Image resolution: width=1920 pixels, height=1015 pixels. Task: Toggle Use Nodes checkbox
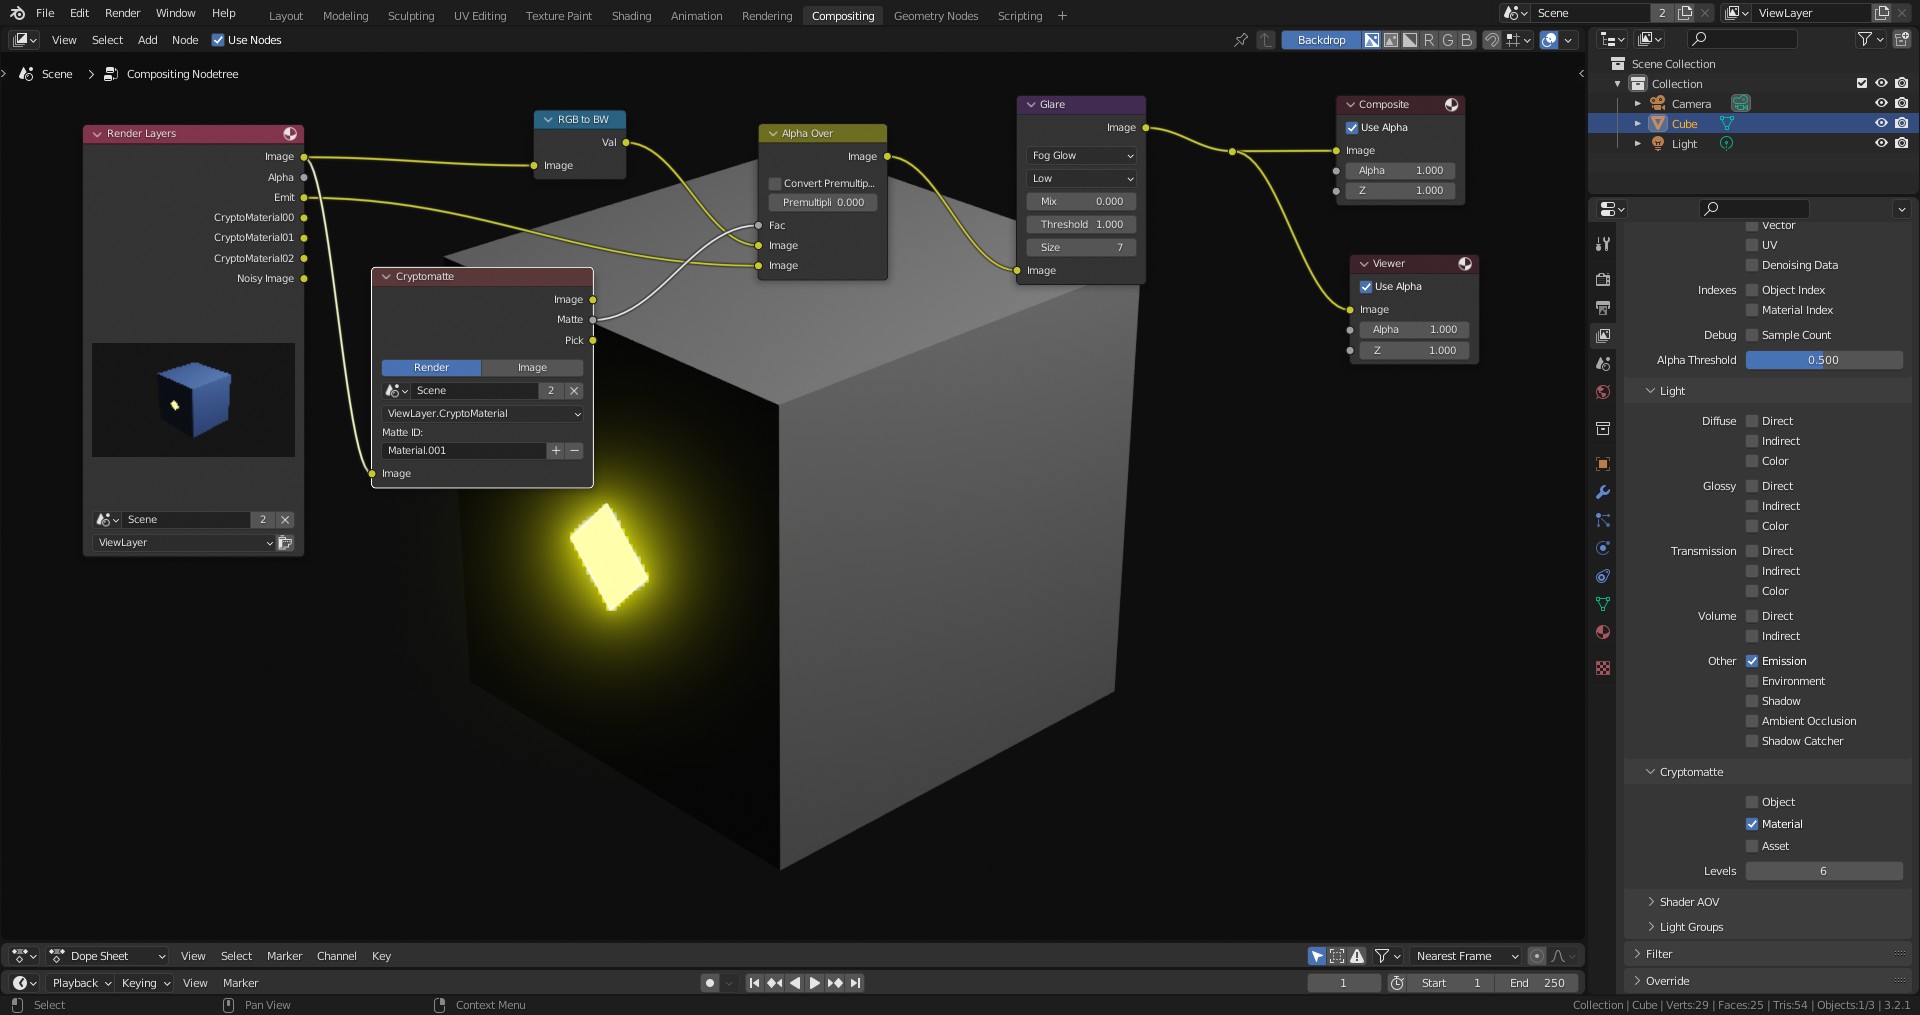pyautogui.click(x=218, y=40)
